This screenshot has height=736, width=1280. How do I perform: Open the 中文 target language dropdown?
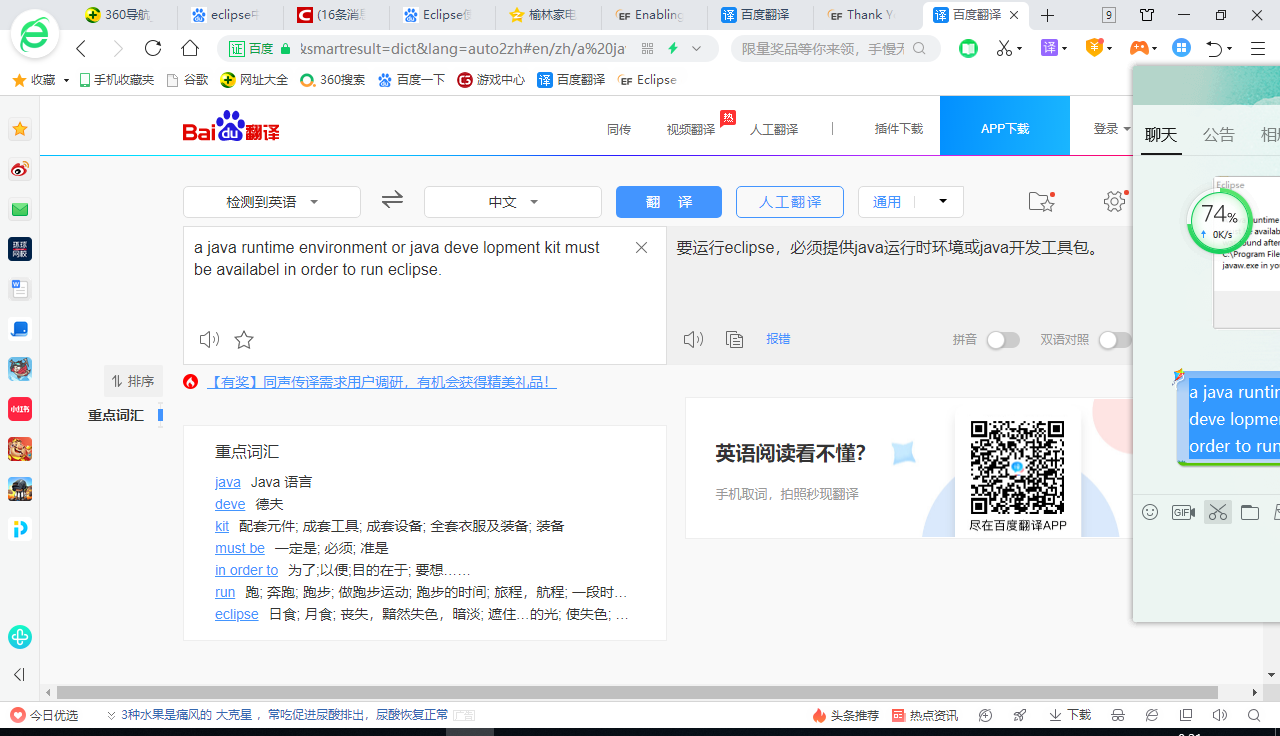click(x=512, y=201)
